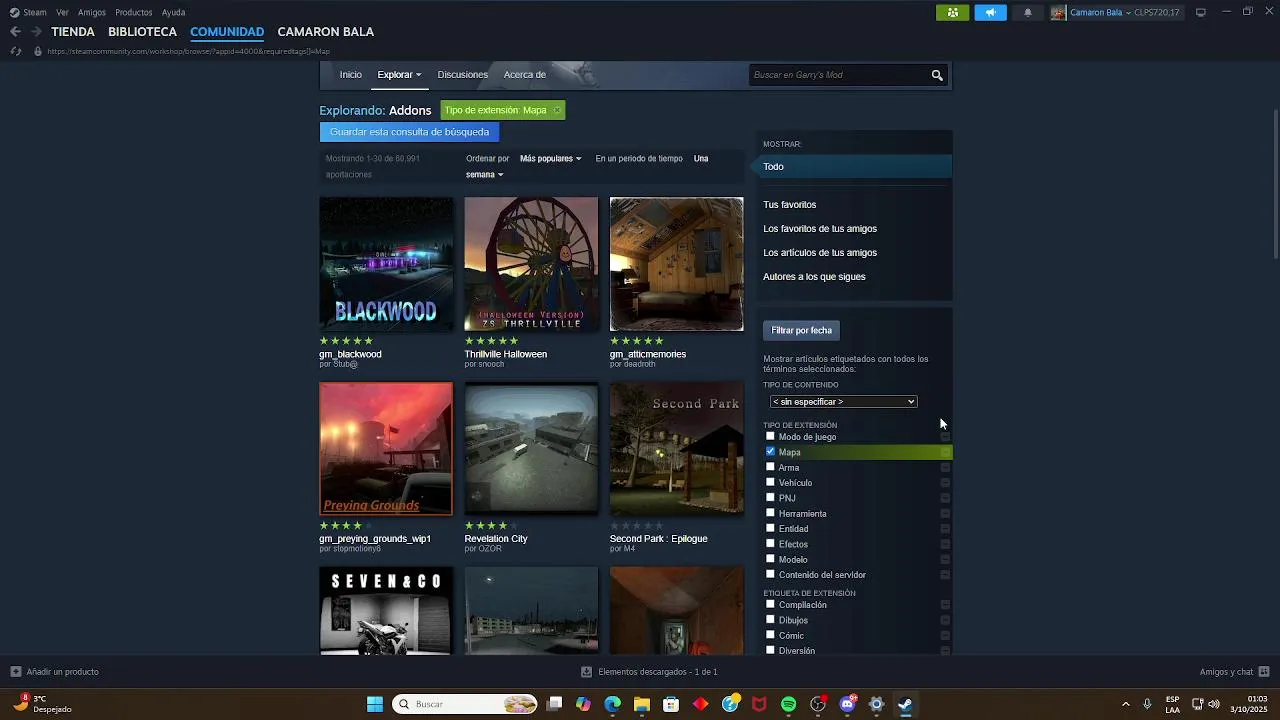1280x720 pixels.
Task: Open the Amigos y chat icon
Action: (x=1264, y=672)
